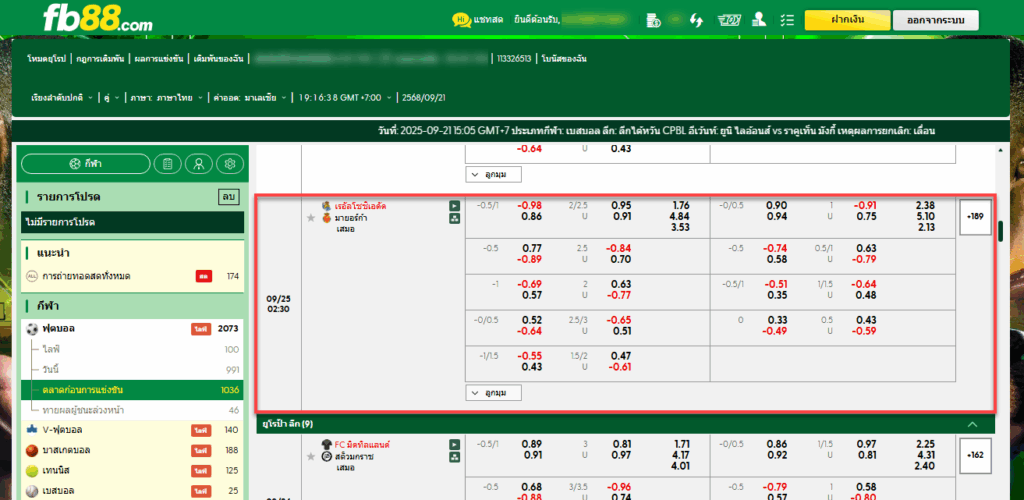Click the FC มิดทิลแลนด์ team crest
1024x500 pixels.
(326, 445)
